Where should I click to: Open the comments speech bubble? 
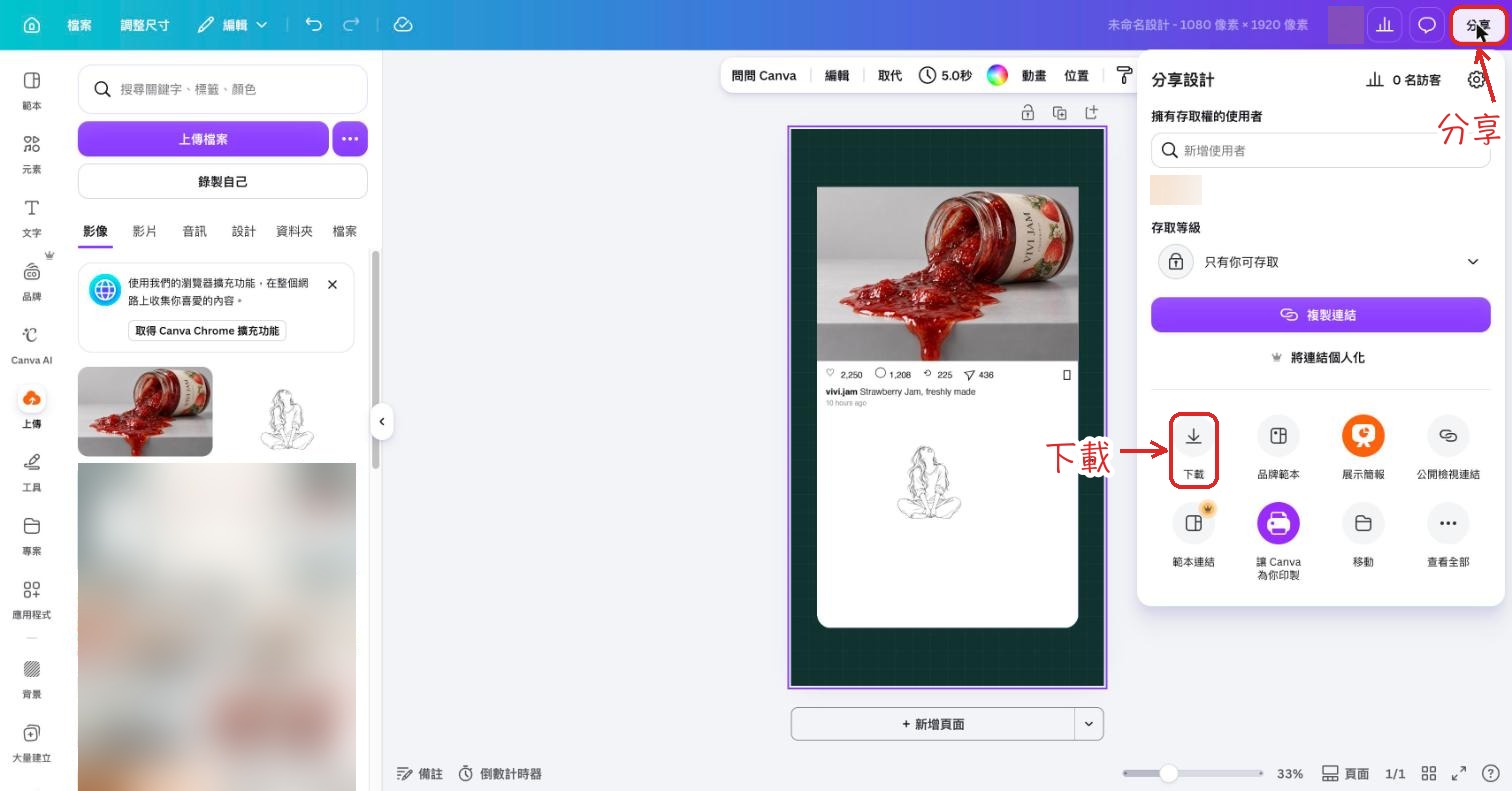point(1427,25)
